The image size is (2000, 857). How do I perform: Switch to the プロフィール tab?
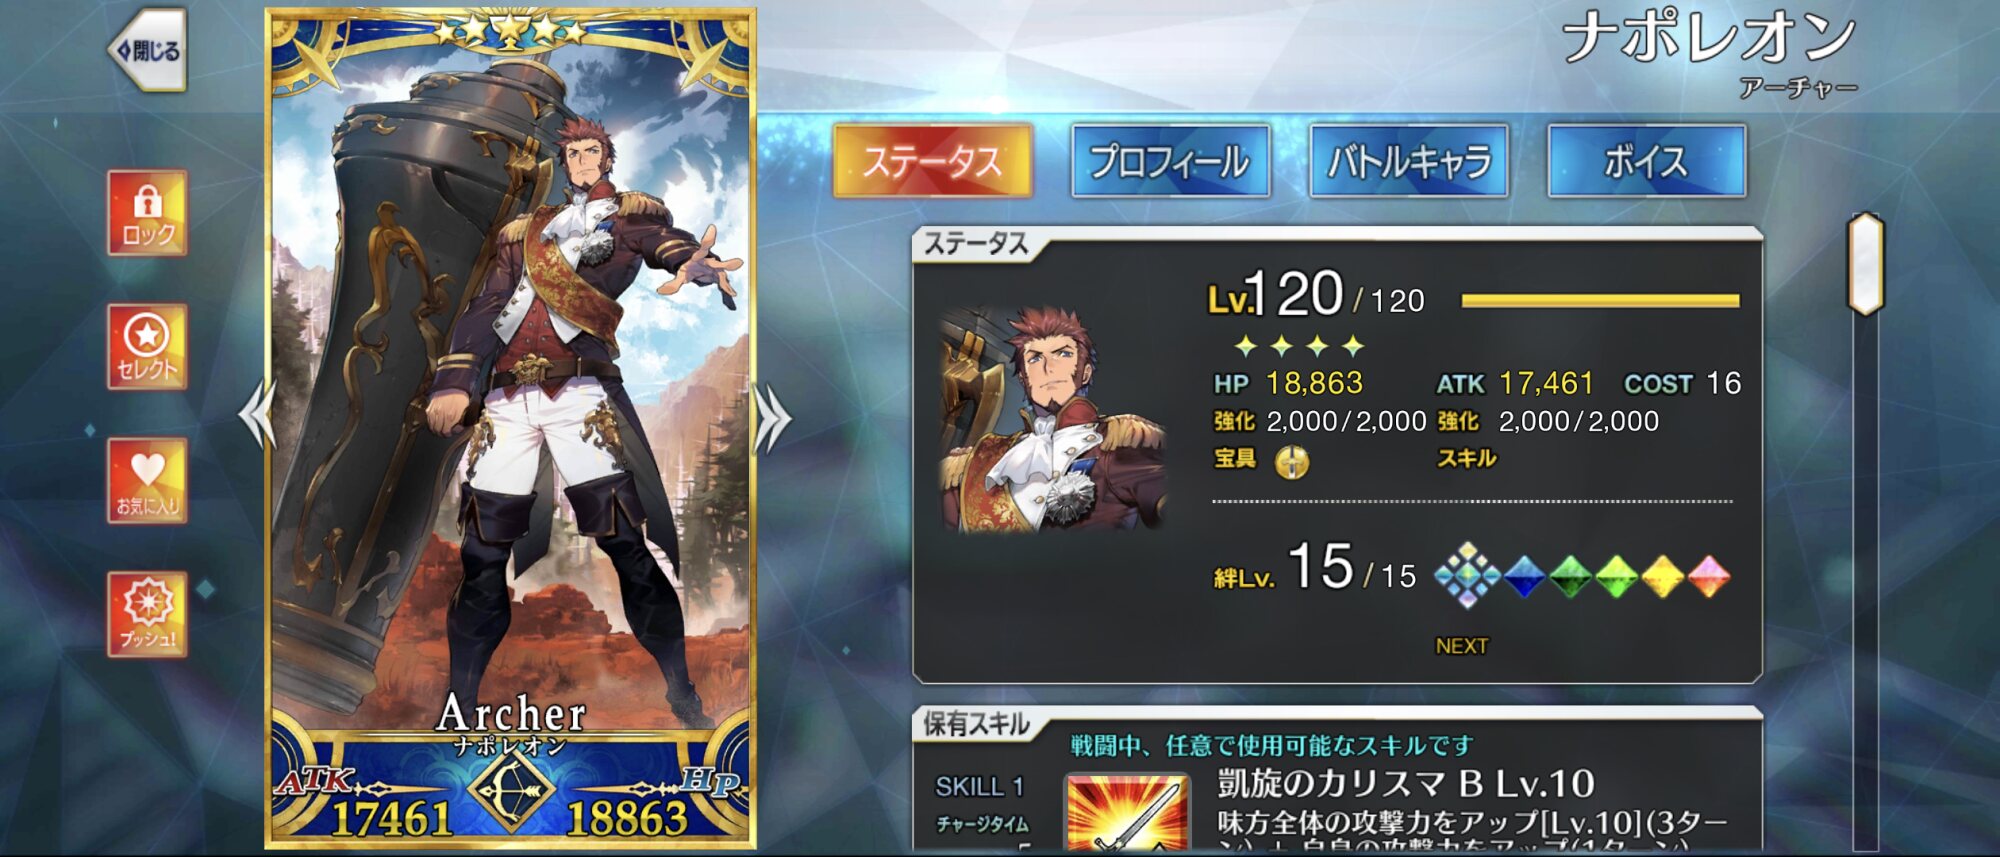(x=1170, y=162)
